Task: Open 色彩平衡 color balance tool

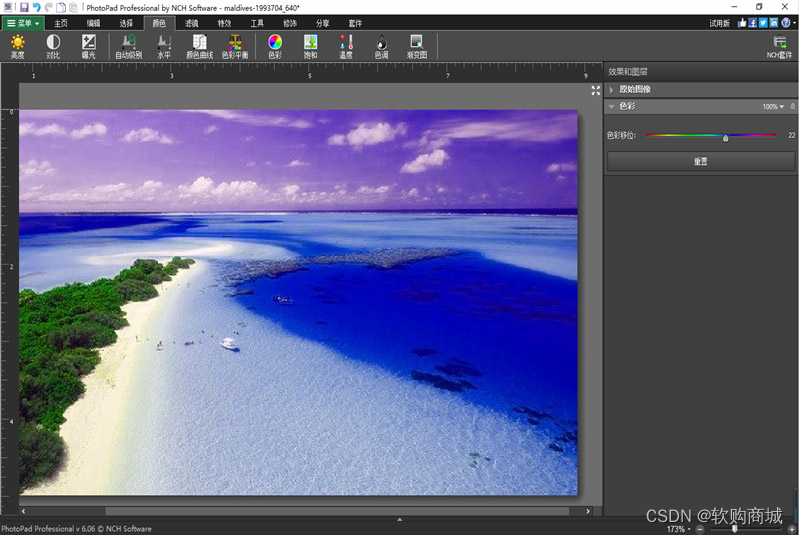Action: pyautogui.click(x=235, y=46)
